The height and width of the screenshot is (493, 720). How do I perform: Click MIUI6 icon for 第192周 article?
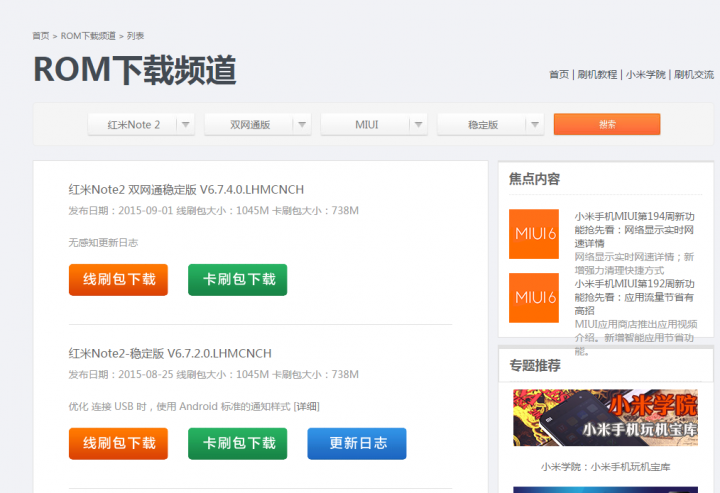534,298
